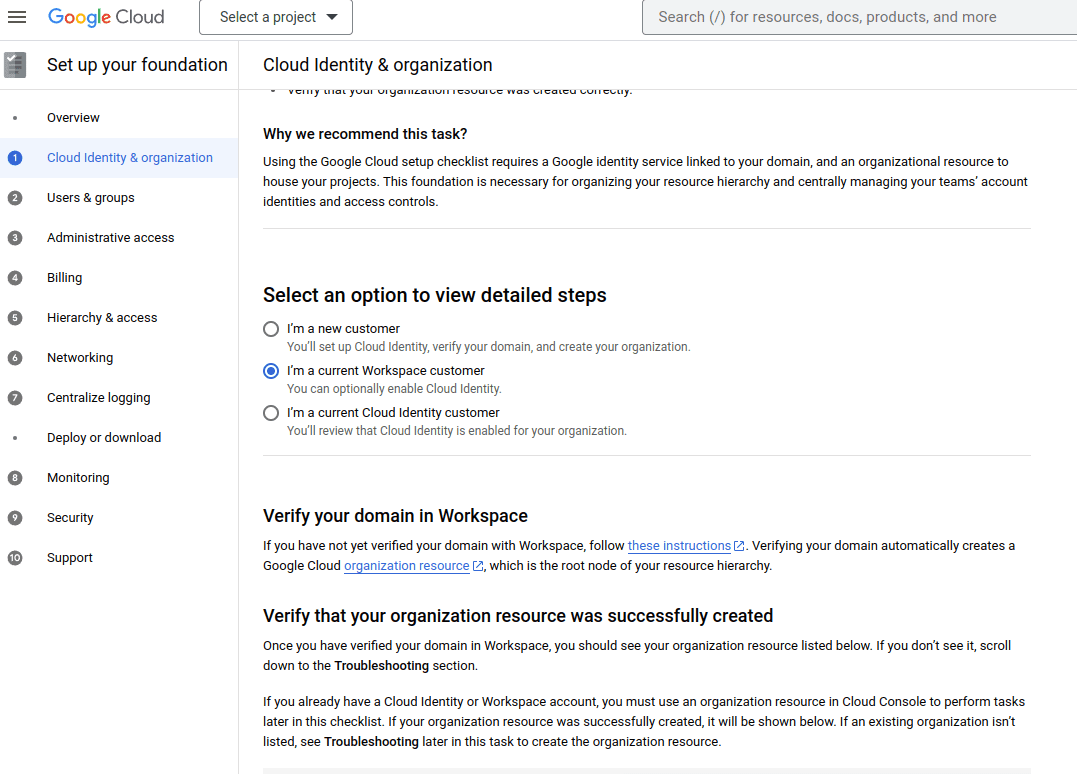
Task: Select 'I'm a new customer' option
Action: point(271,329)
